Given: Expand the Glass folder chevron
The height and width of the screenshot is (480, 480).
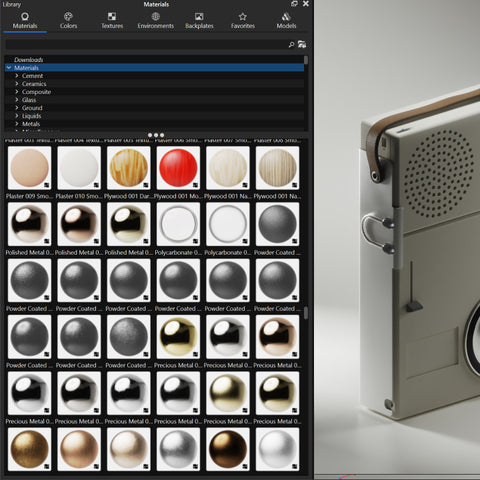Looking at the screenshot, I should (x=17, y=100).
